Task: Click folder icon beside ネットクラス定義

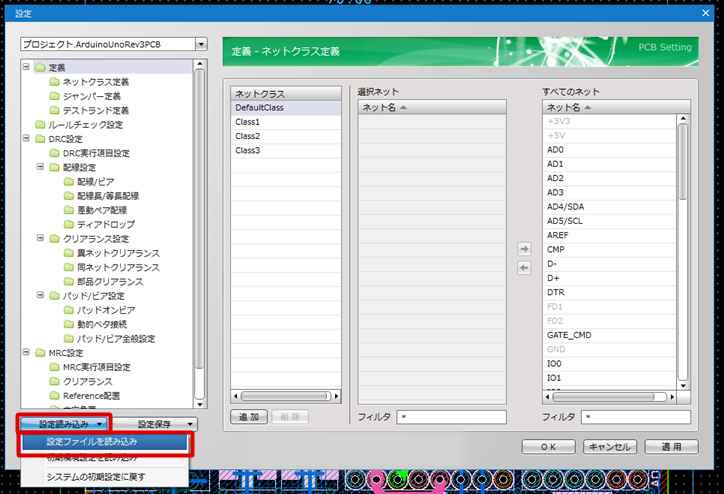Action: 54,82
